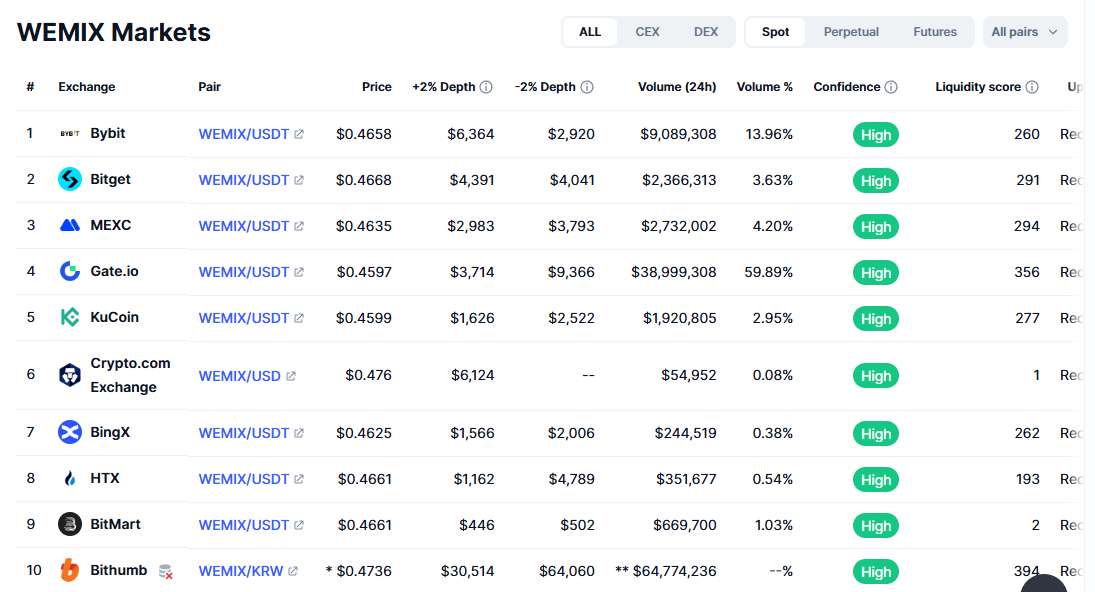
Task: Click external link icon beside WEMIX/USD
Action: pos(291,376)
